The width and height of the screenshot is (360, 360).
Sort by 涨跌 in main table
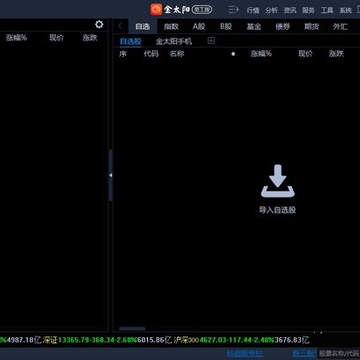click(x=336, y=54)
